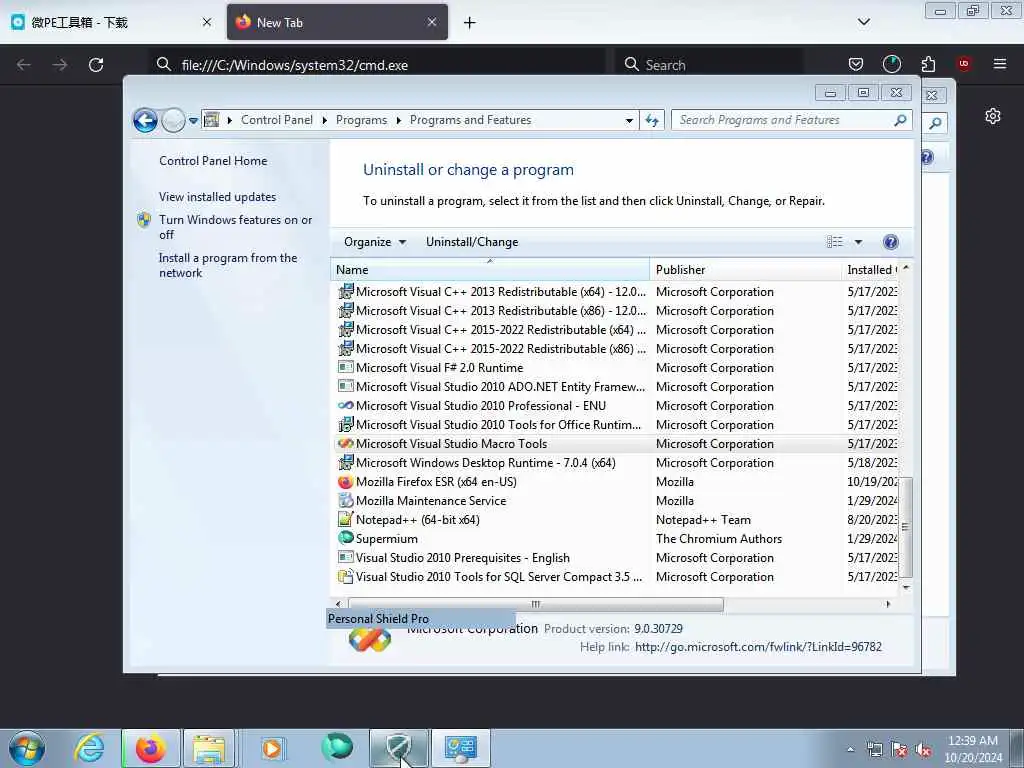The height and width of the screenshot is (768, 1024).
Task: Click the vertical scrollbar thumb of program list
Action: click(x=906, y=528)
